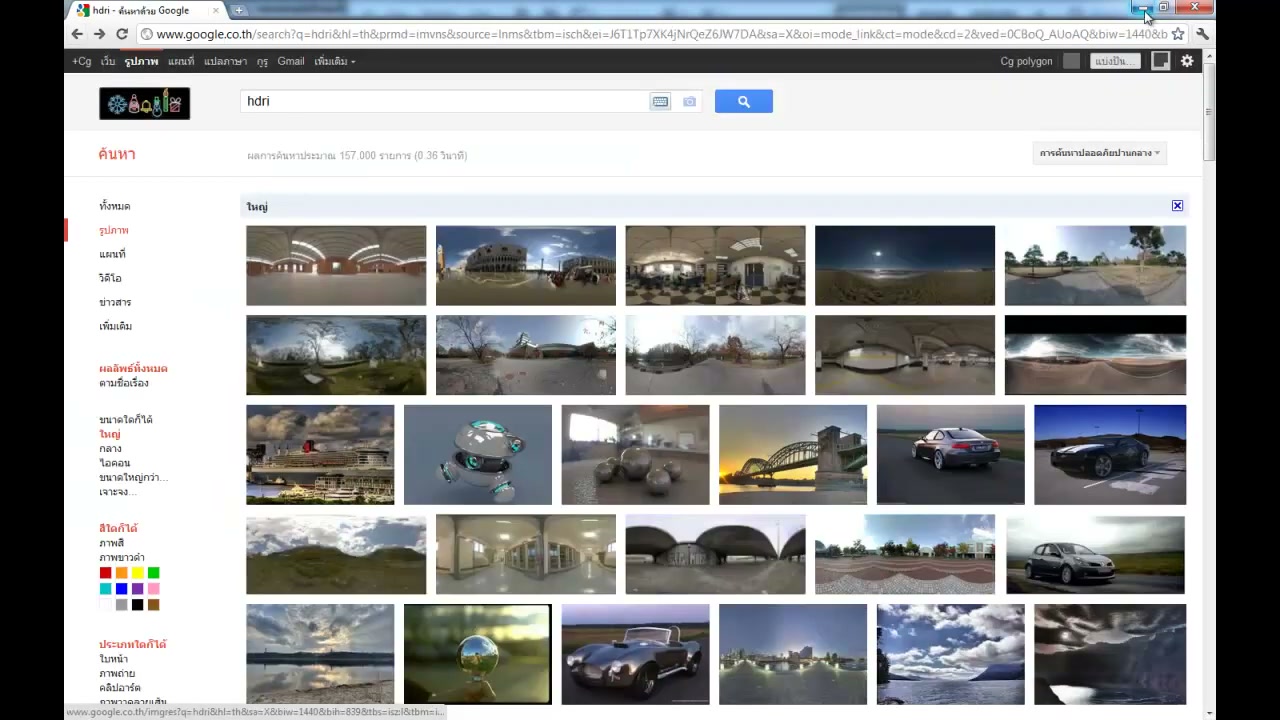
Task: Select the กลาง medium size filter
Action: point(110,448)
